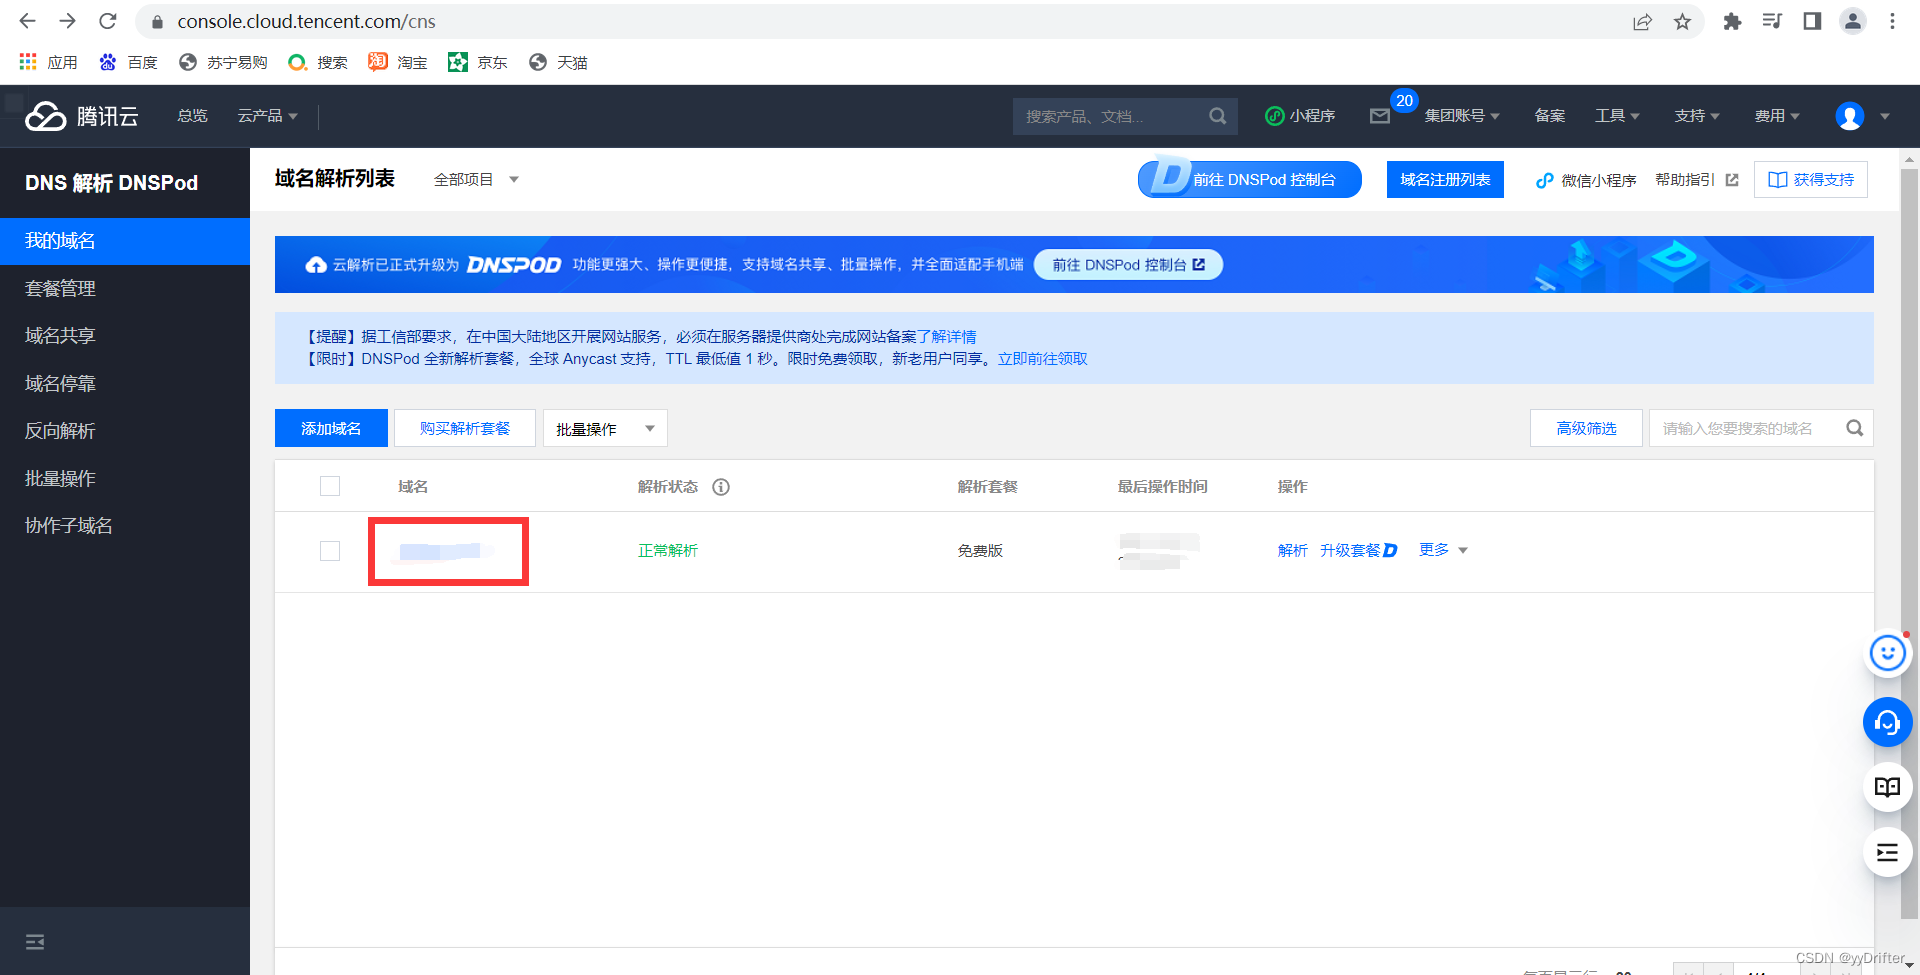Screen dimensions: 1920x975
Task: Click the Tencent Cloud logo
Action: pos(82,117)
